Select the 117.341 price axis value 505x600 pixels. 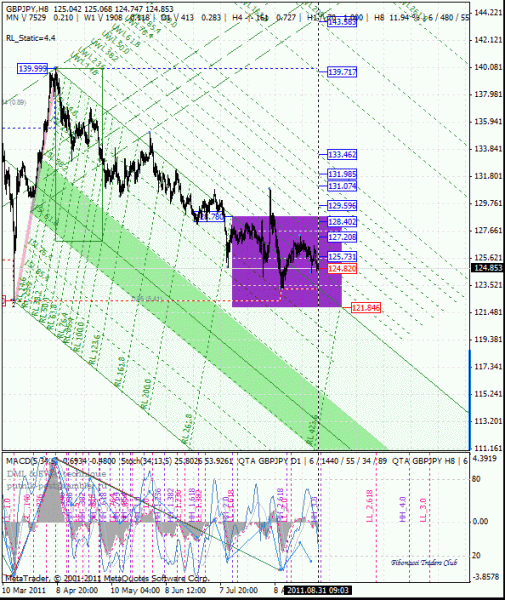tap(488, 367)
